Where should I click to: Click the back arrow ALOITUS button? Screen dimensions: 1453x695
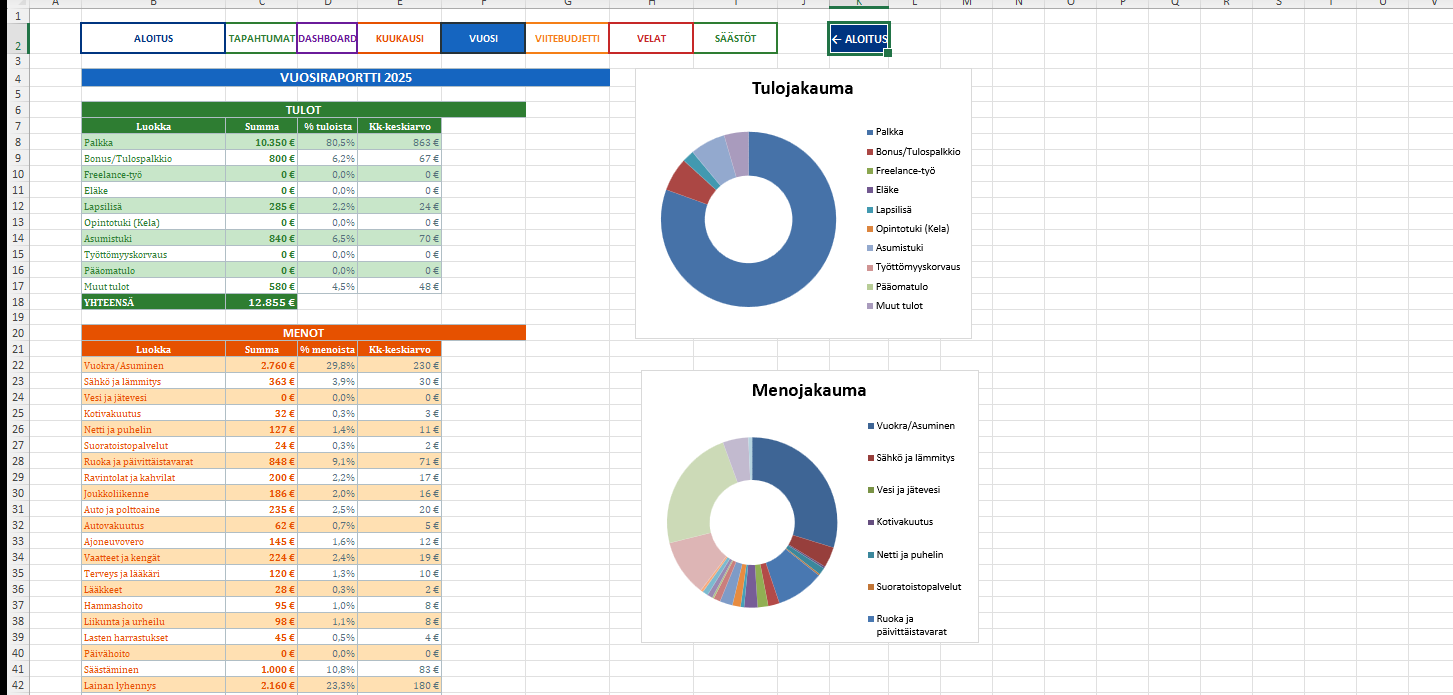pos(859,39)
